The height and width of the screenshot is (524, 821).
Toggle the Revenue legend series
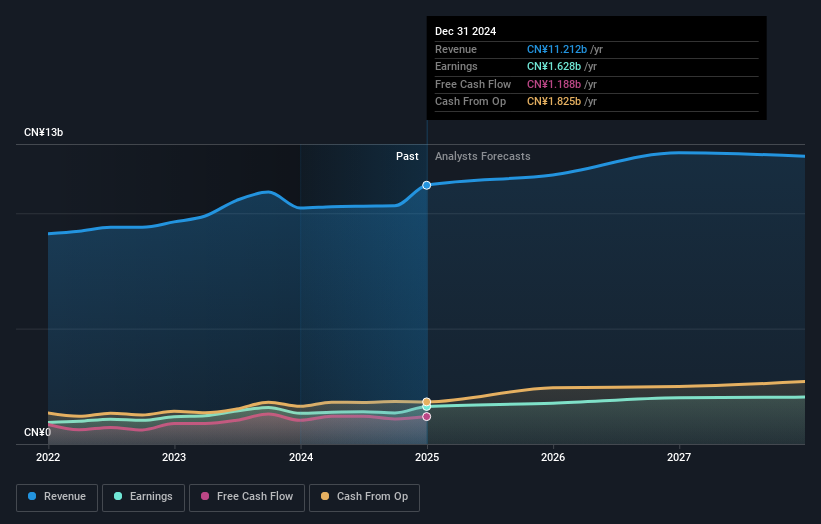(57, 497)
